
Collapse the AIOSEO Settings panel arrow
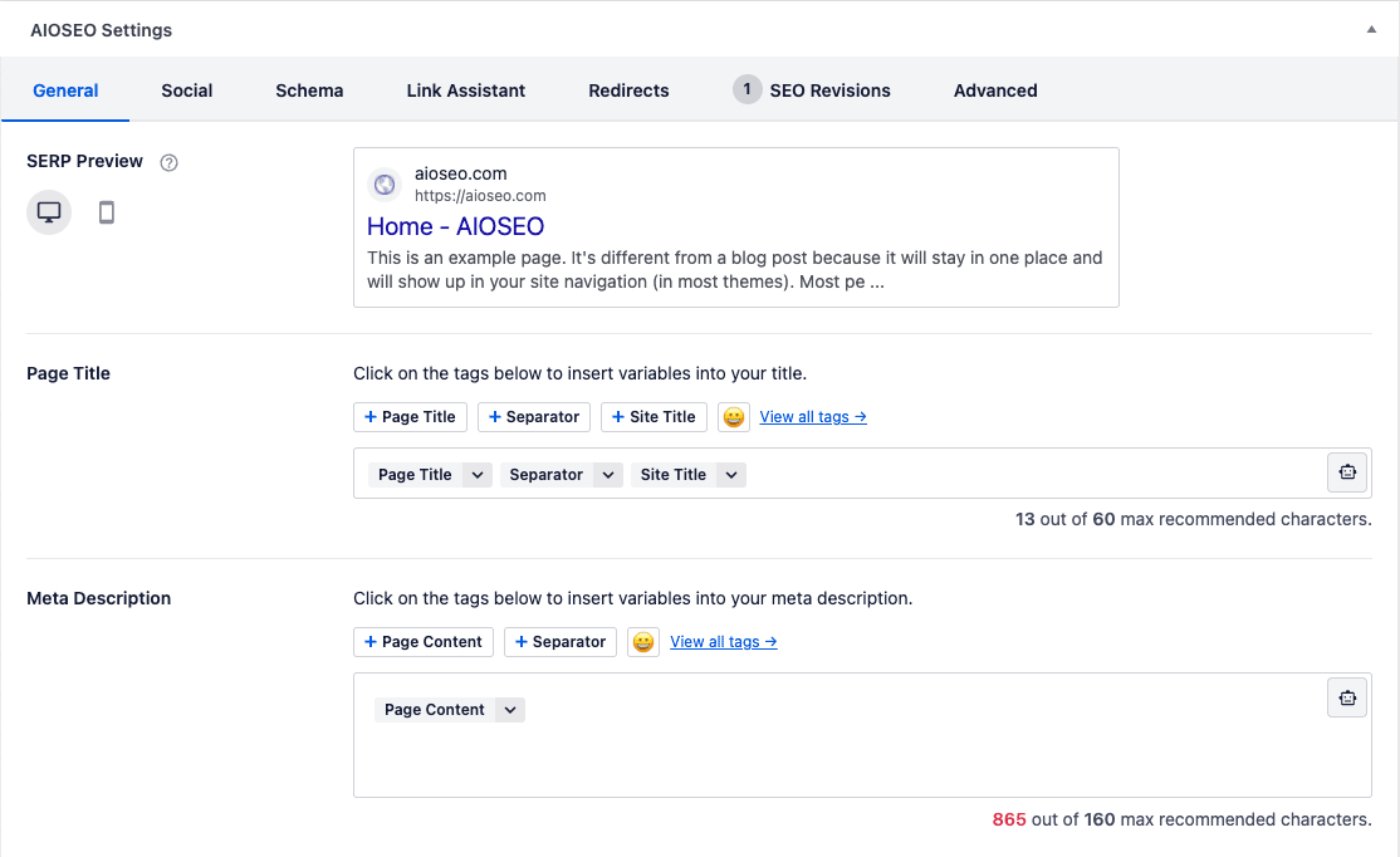click(x=1371, y=30)
